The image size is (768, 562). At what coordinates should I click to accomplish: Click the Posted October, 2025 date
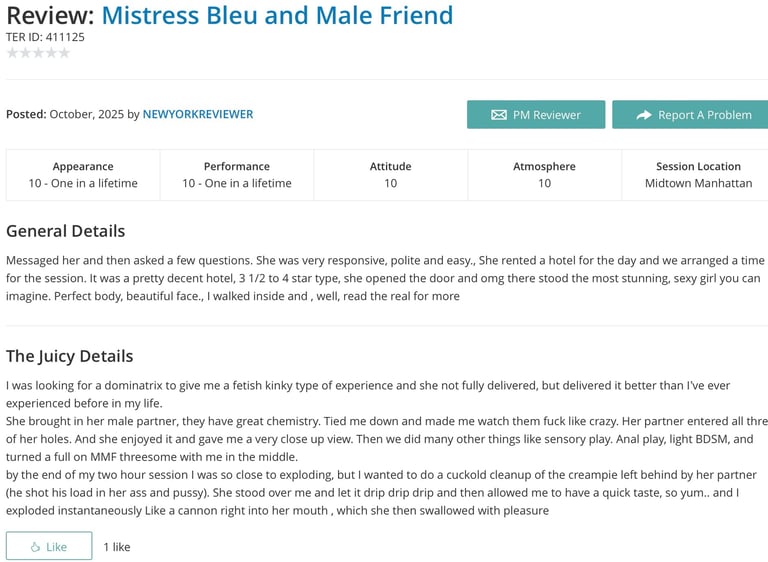pos(86,114)
